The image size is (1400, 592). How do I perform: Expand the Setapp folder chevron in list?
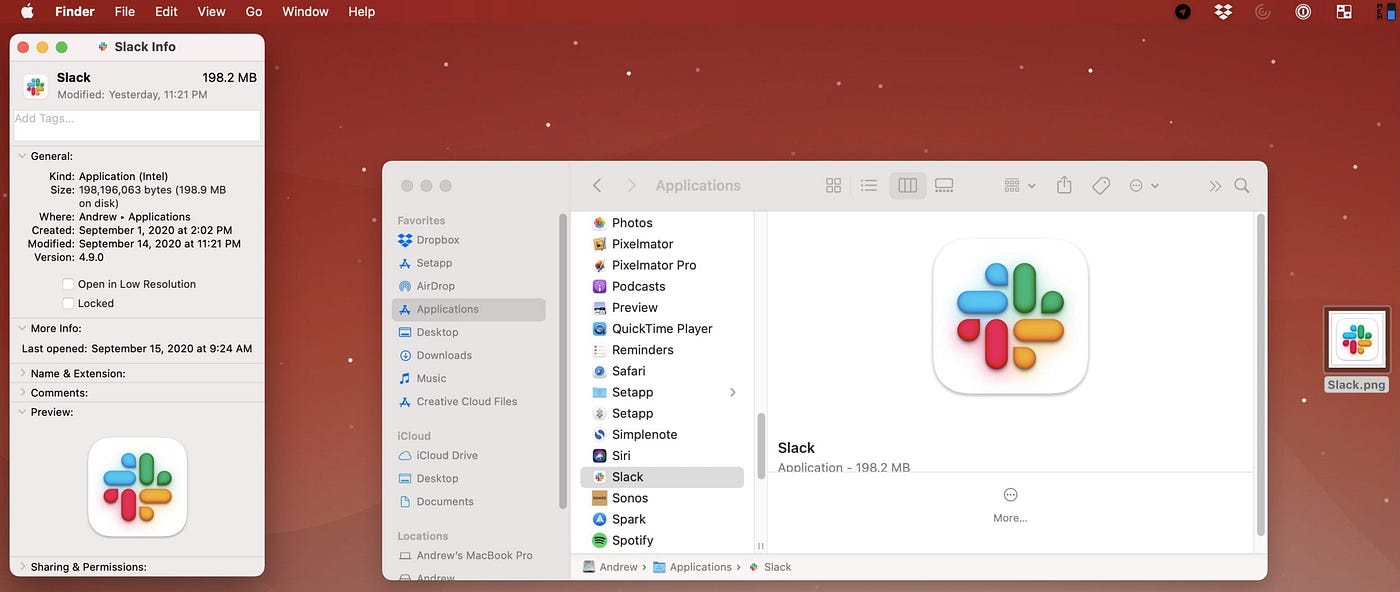pos(733,392)
